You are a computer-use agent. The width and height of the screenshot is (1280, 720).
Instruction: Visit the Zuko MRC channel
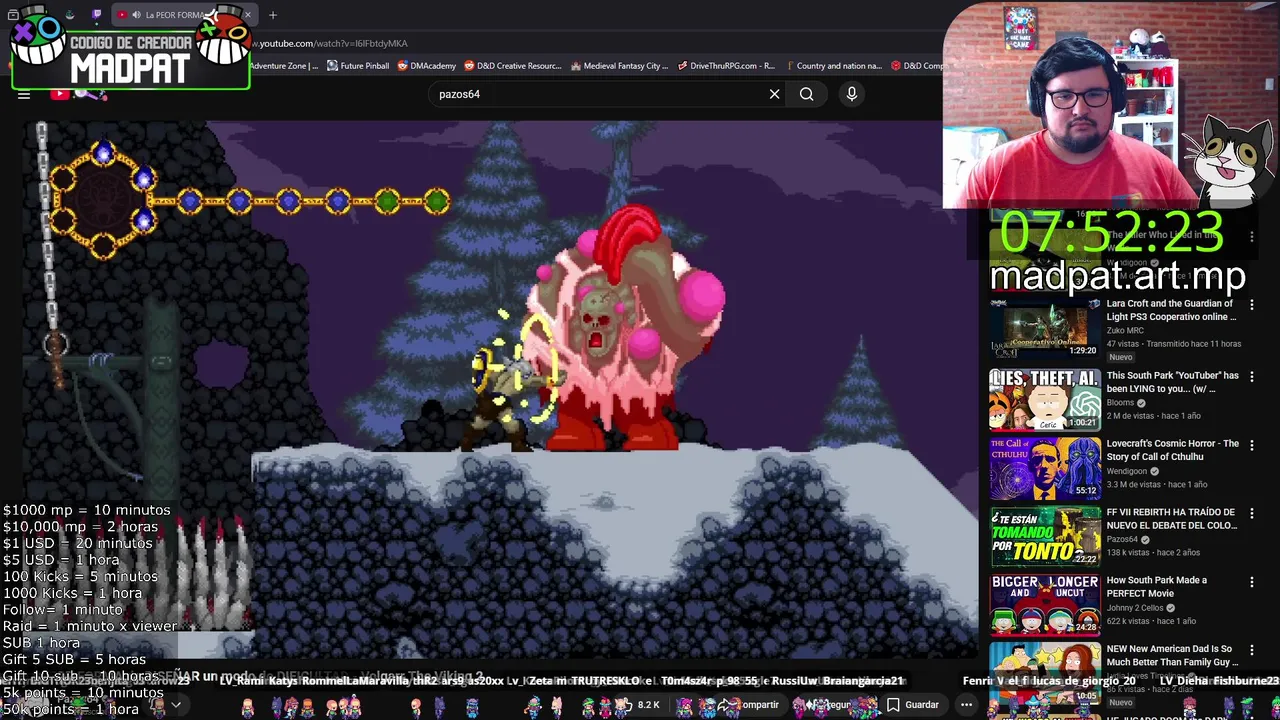click(x=1125, y=330)
